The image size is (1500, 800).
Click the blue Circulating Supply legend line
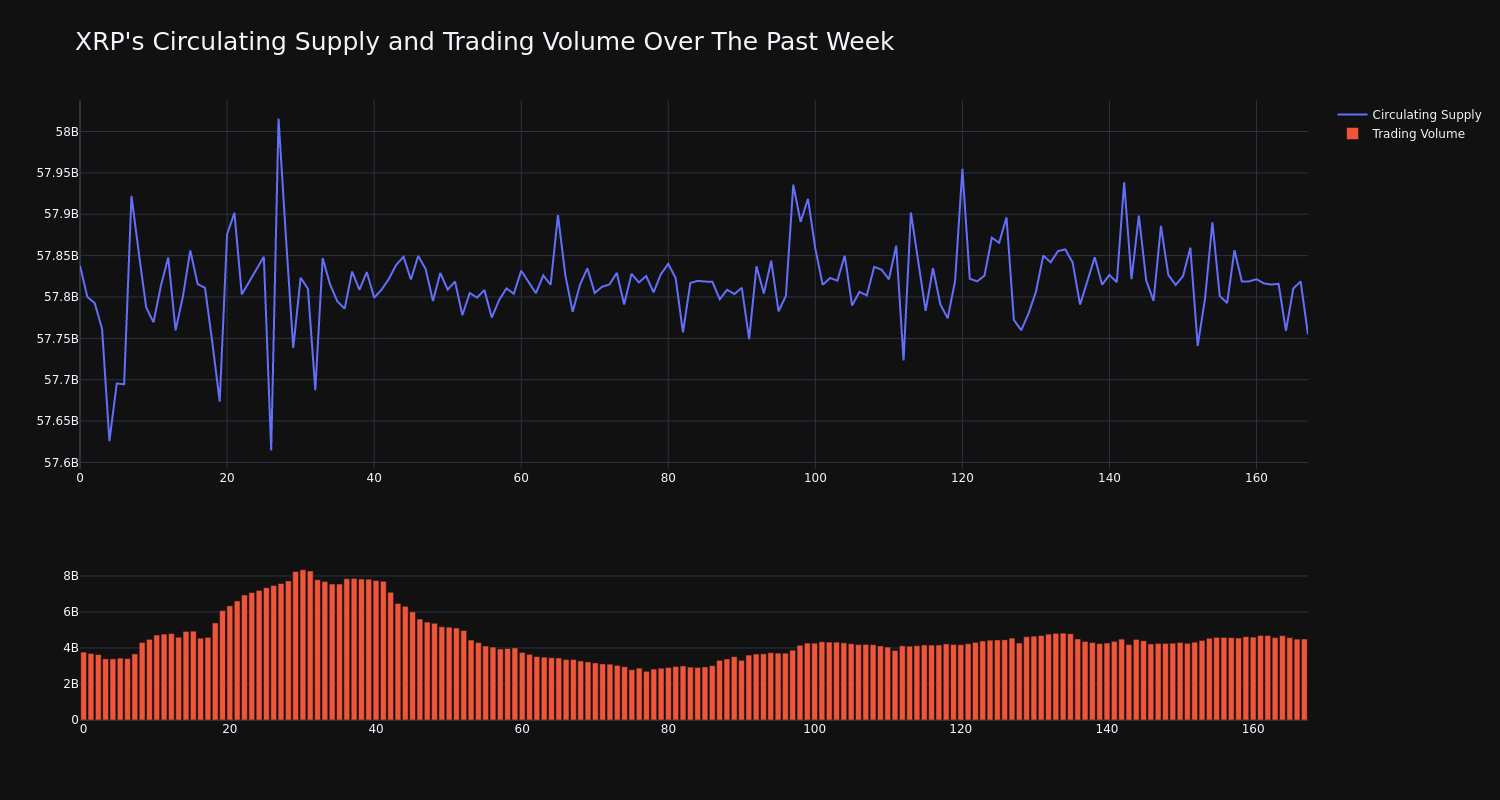pyautogui.click(x=1352, y=115)
